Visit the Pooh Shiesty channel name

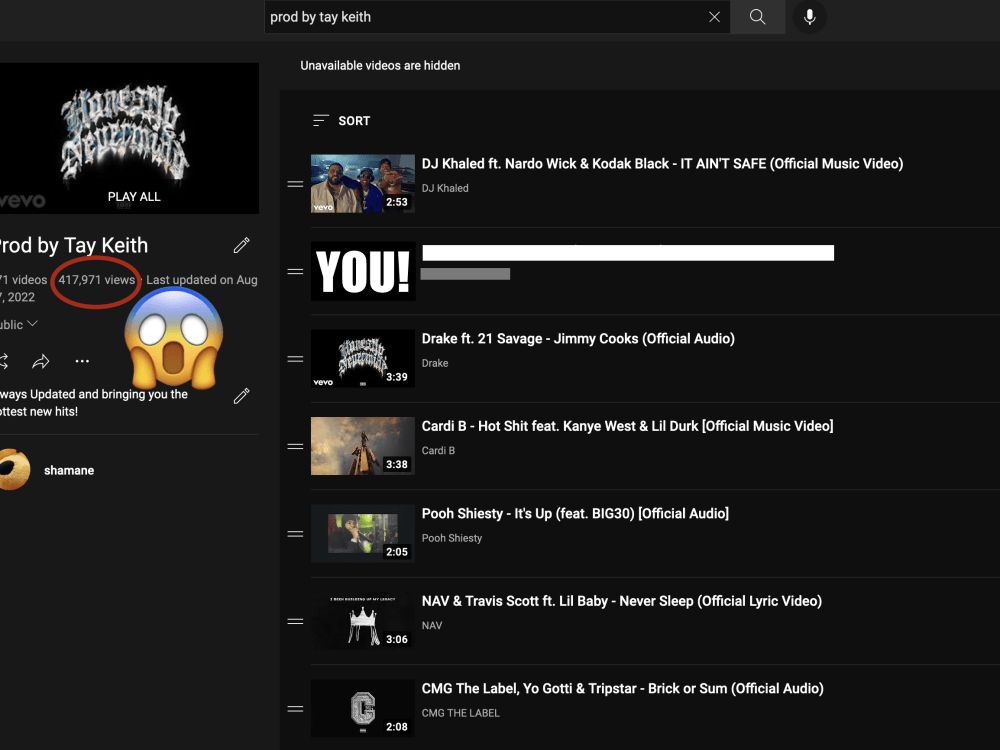[452, 538]
